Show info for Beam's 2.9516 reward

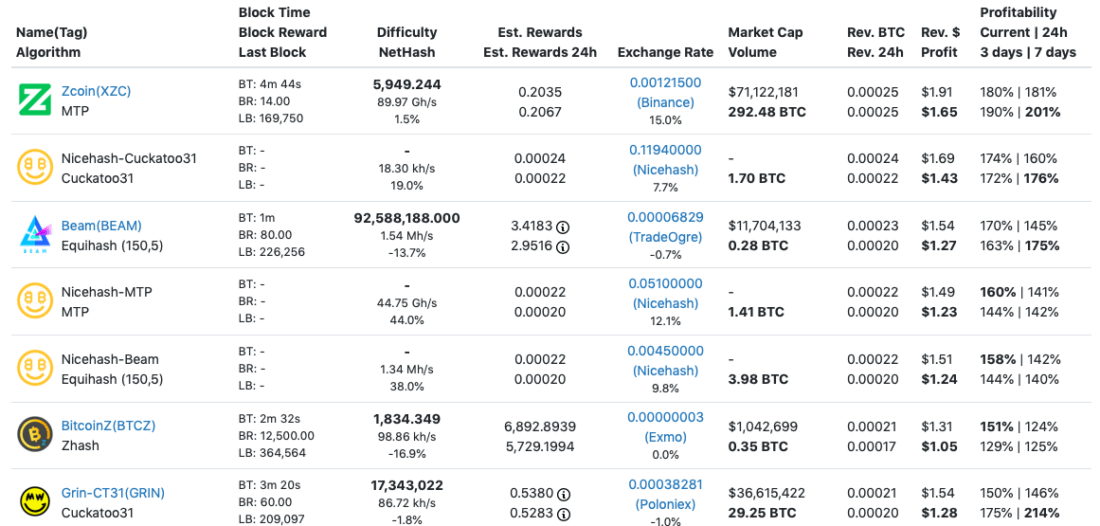[x=563, y=246]
